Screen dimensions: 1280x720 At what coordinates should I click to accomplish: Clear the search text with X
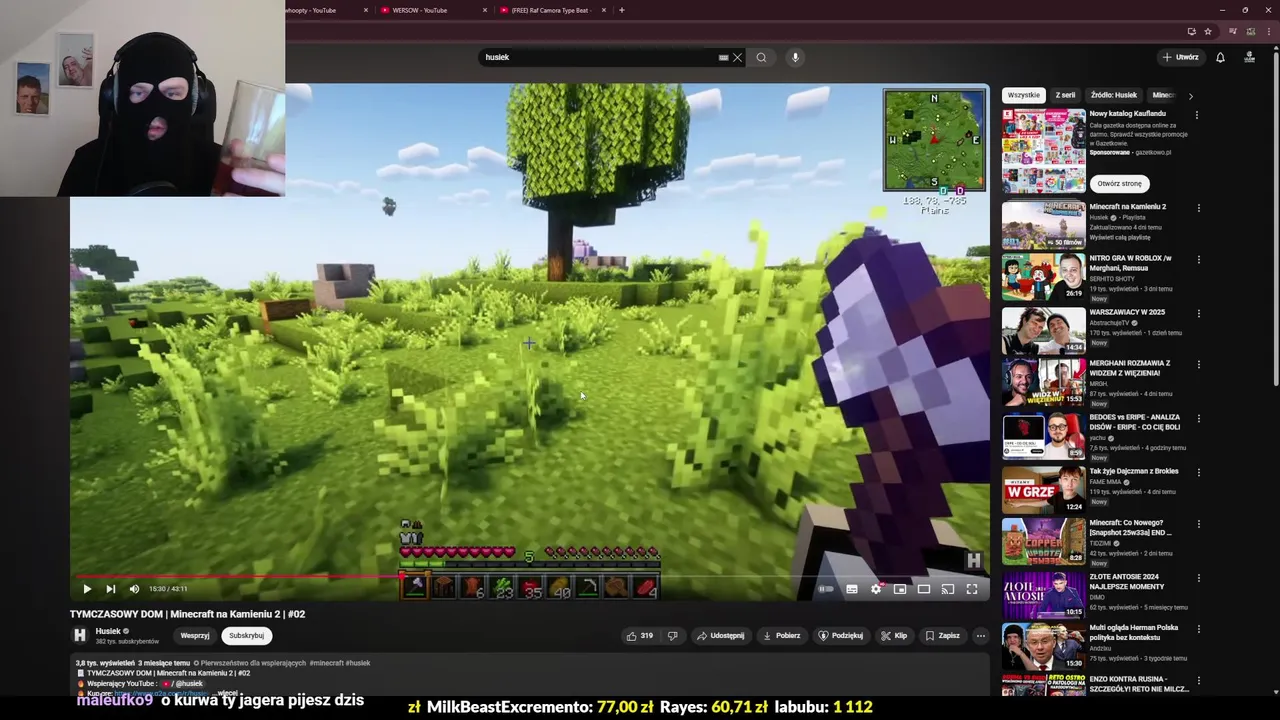point(738,57)
